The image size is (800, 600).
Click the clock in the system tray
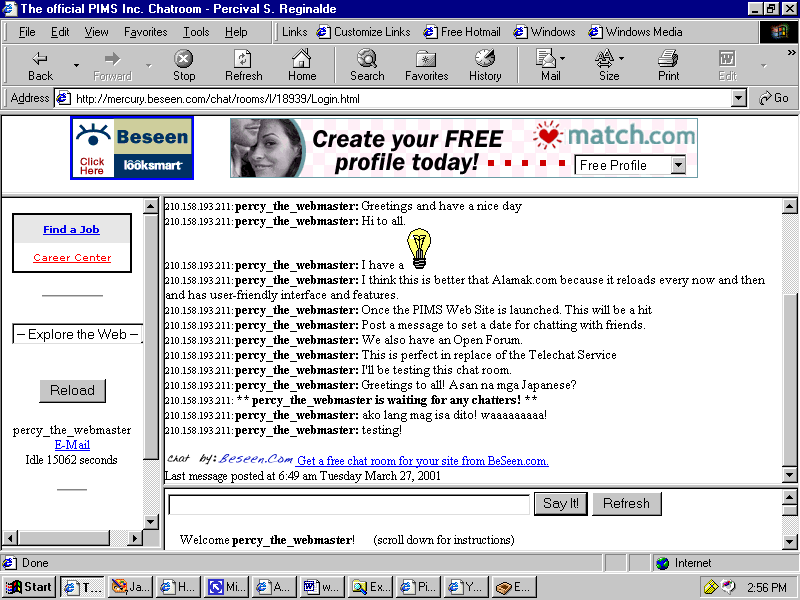[767, 587]
